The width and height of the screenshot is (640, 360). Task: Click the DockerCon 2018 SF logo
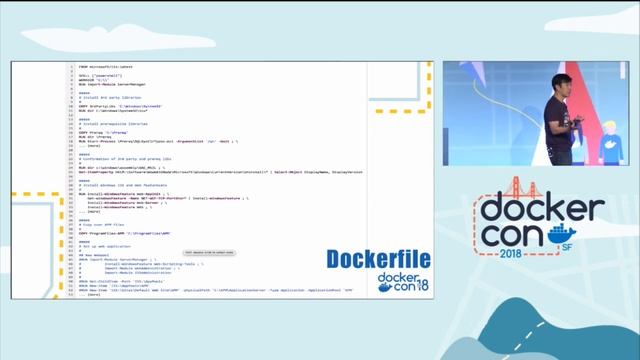pos(539,217)
